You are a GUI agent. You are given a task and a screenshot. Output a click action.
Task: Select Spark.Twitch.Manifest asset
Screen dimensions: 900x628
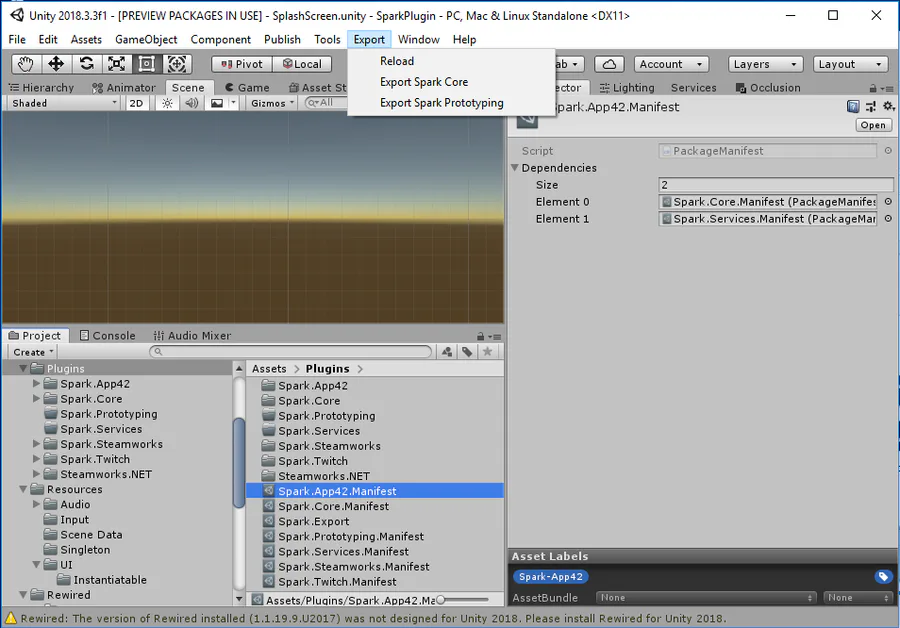point(337,582)
